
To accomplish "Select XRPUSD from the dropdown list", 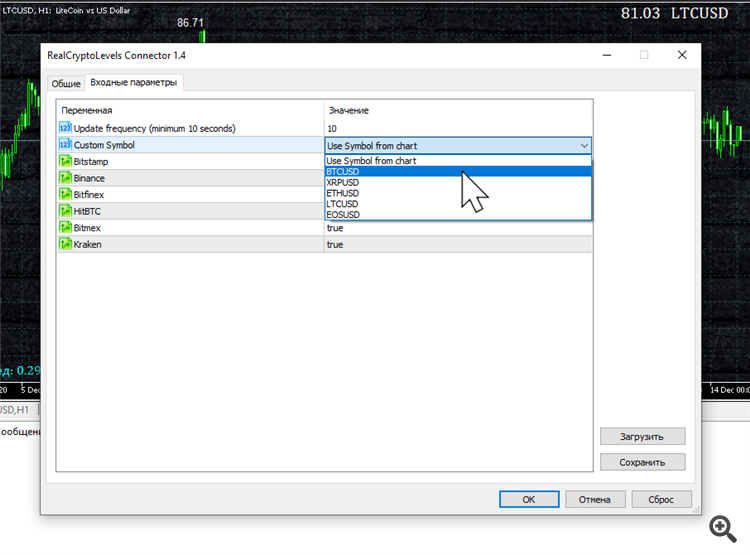I will [x=458, y=182].
